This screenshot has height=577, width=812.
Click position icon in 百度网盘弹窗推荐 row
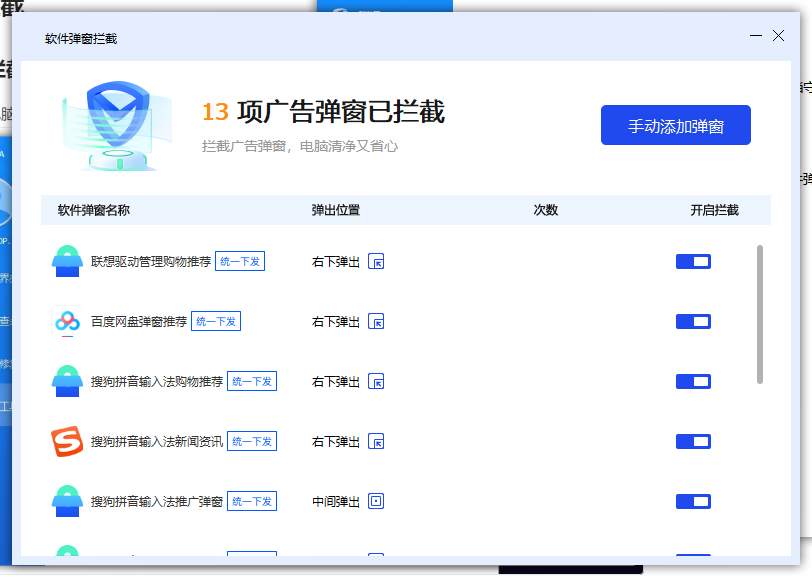(x=376, y=322)
